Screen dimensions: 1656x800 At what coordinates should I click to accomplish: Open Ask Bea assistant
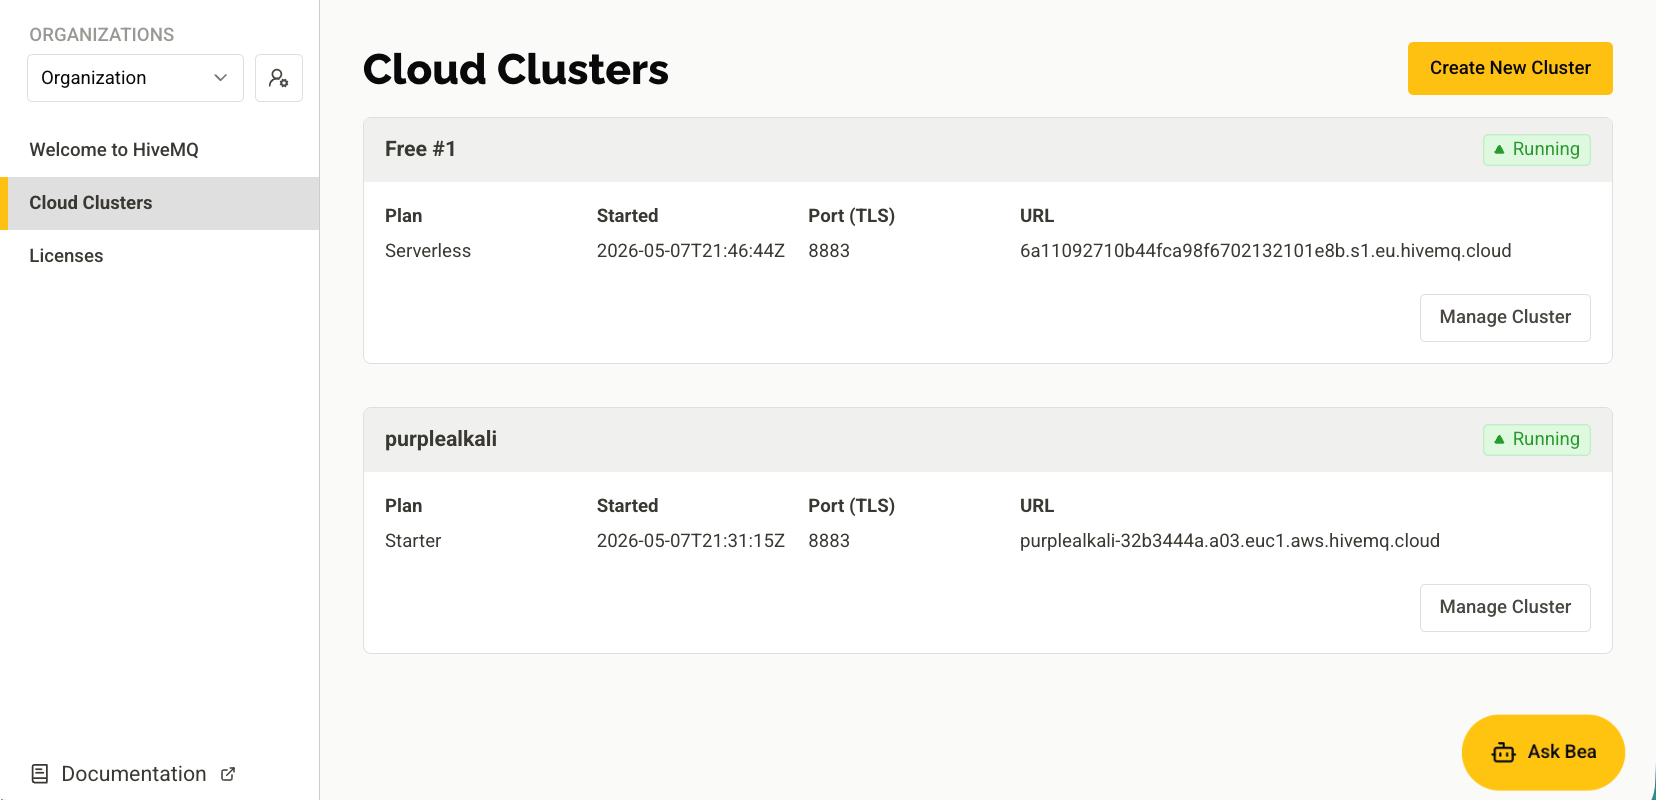coord(1543,752)
